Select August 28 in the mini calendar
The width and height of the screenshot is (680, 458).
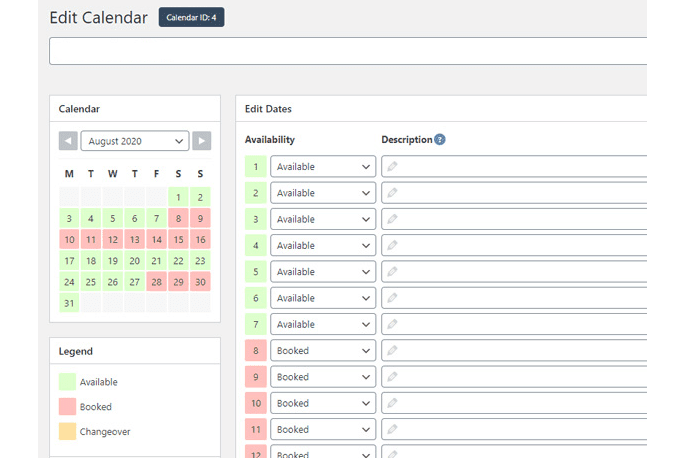click(157, 282)
